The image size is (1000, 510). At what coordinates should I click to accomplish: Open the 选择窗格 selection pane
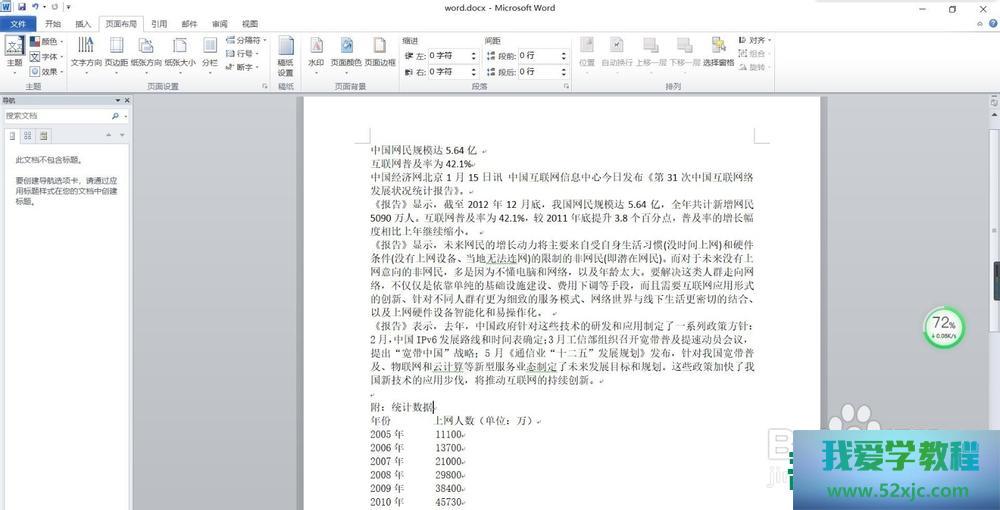pyautogui.click(x=718, y=50)
